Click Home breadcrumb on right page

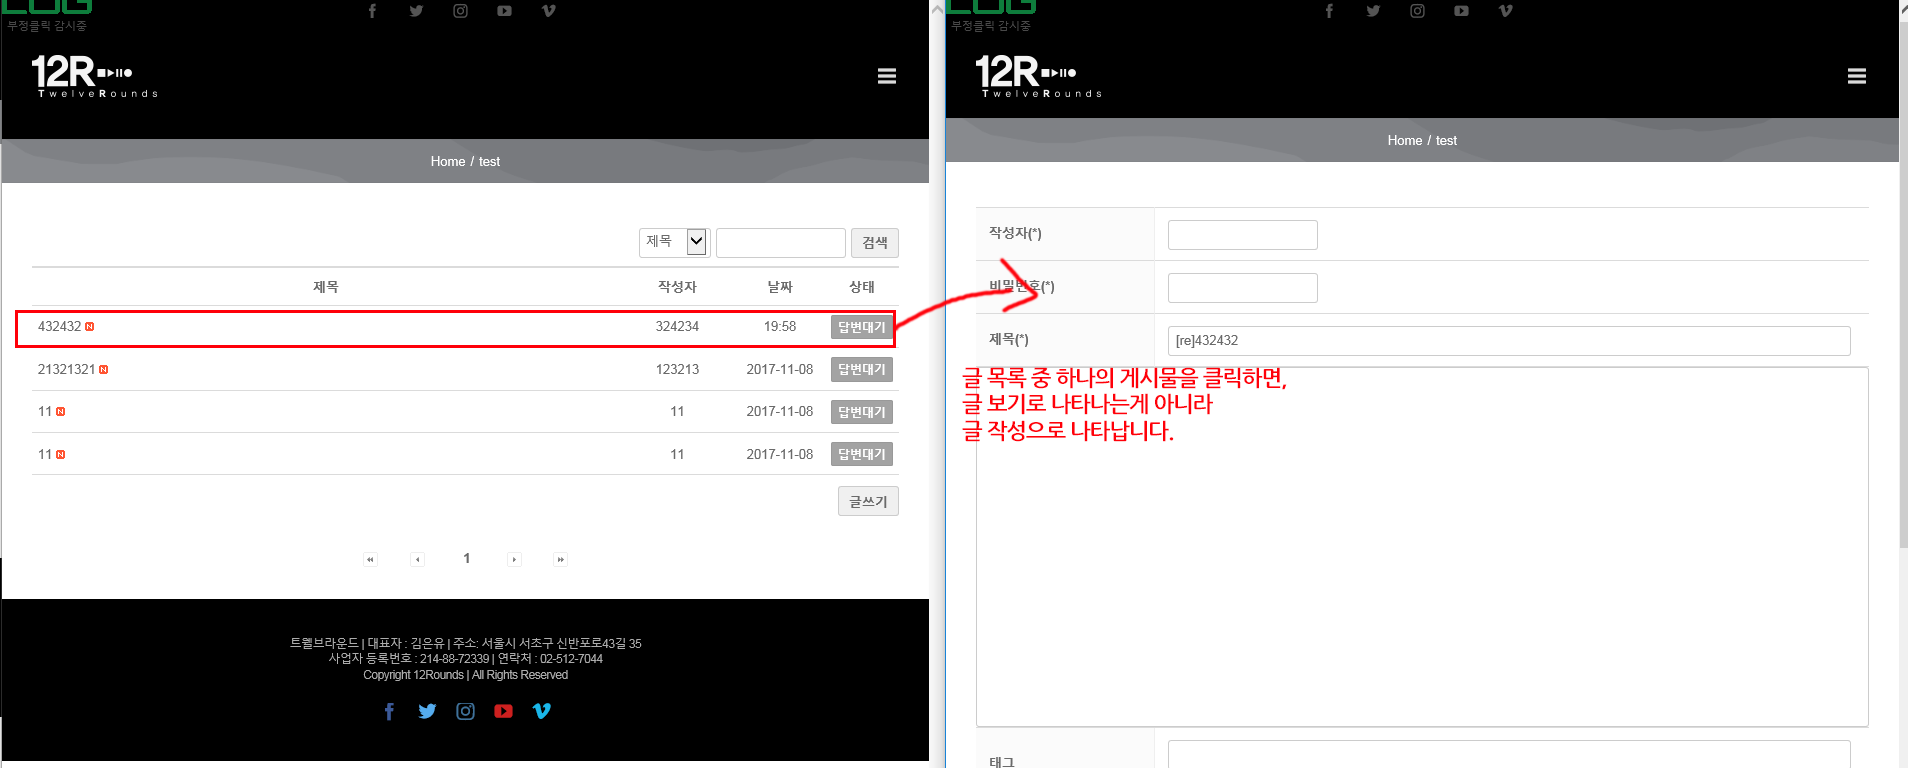(1404, 141)
